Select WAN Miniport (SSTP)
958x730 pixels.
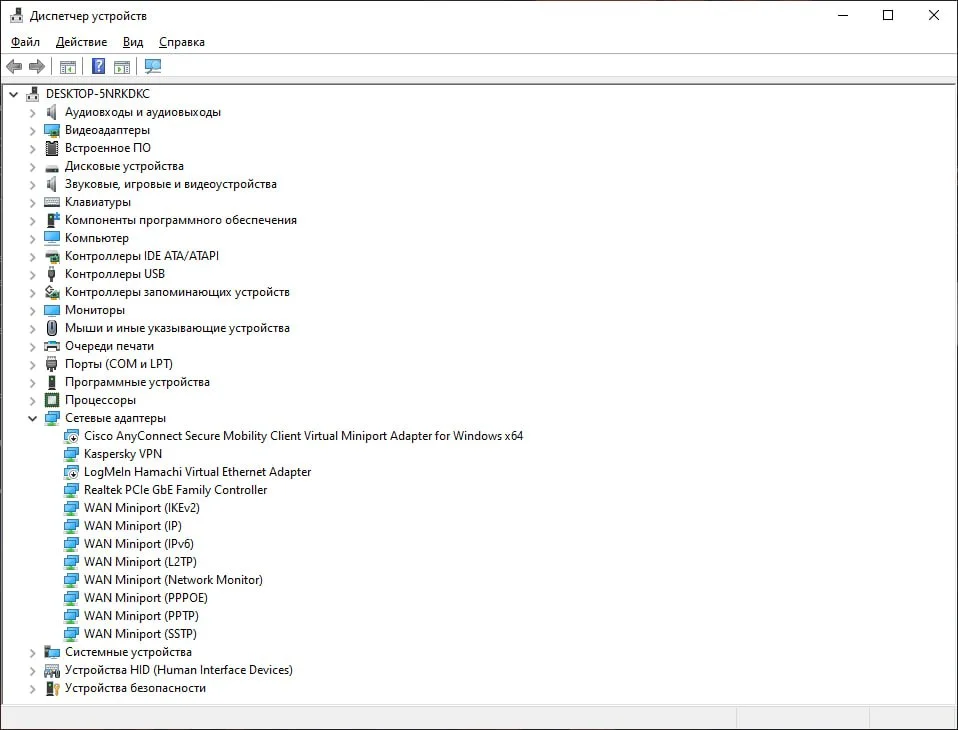coord(141,634)
